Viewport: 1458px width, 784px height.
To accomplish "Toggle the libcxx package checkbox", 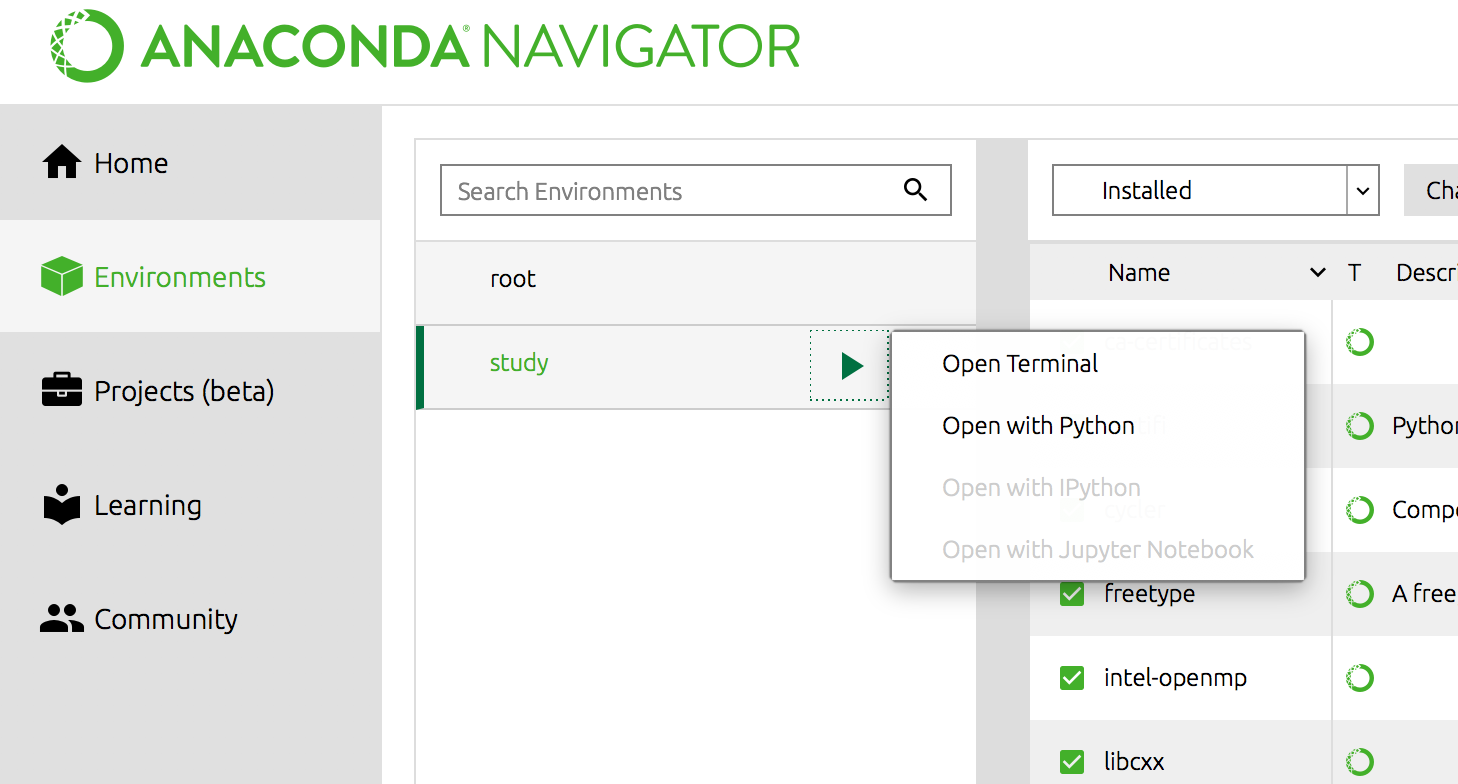I will click(x=1072, y=762).
